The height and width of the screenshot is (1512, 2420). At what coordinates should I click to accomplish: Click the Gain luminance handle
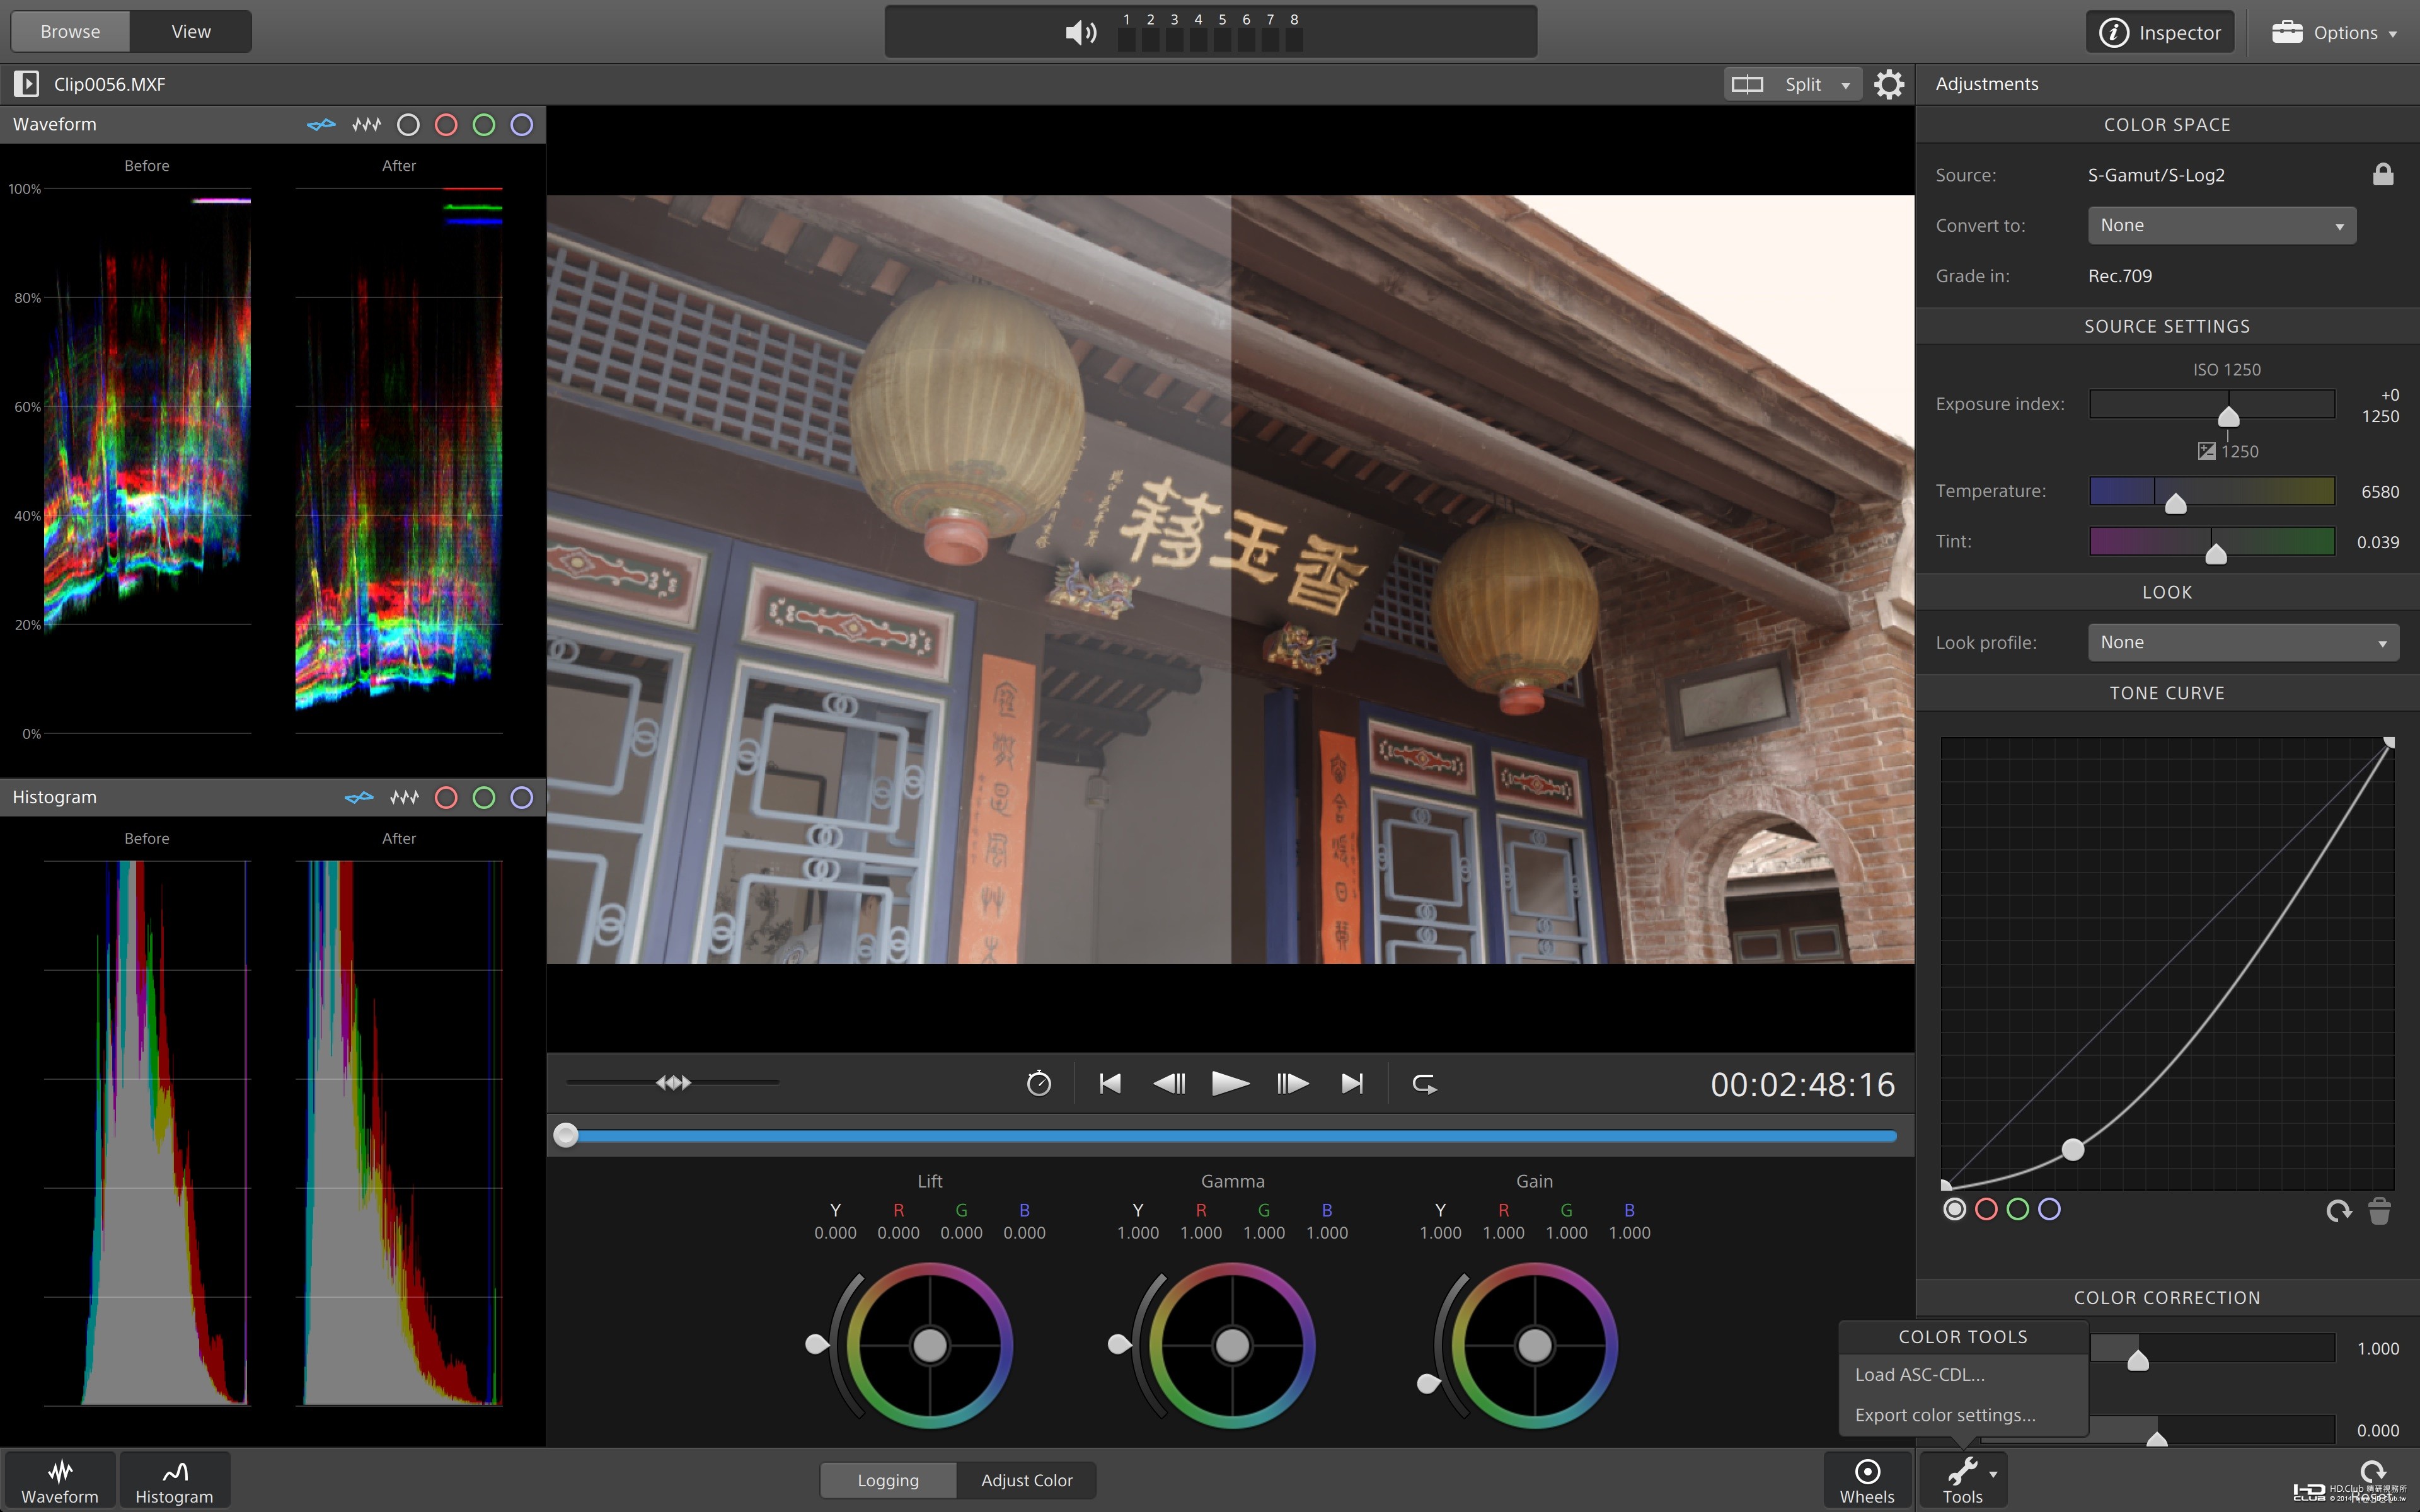click(x=1429, y=1384)
